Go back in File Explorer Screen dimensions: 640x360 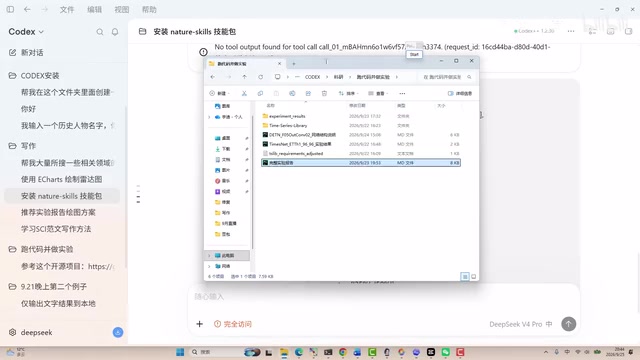(x=213, y=77)
